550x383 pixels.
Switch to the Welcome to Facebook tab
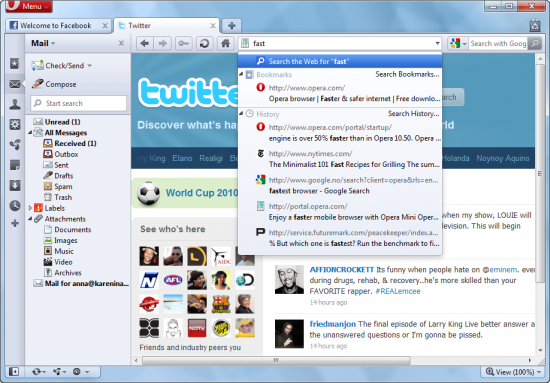tap(59, 26)
